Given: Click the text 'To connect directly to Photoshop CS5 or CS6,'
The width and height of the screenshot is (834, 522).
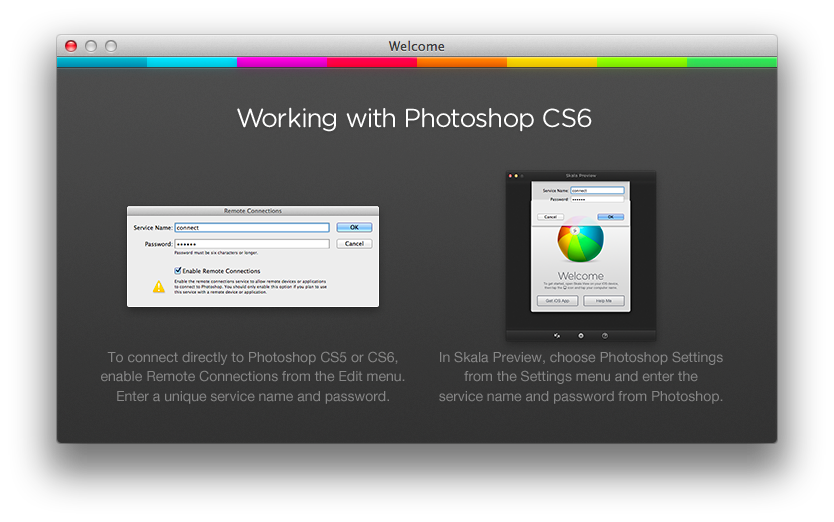Looking at the screenshot, I should (253, 357).
